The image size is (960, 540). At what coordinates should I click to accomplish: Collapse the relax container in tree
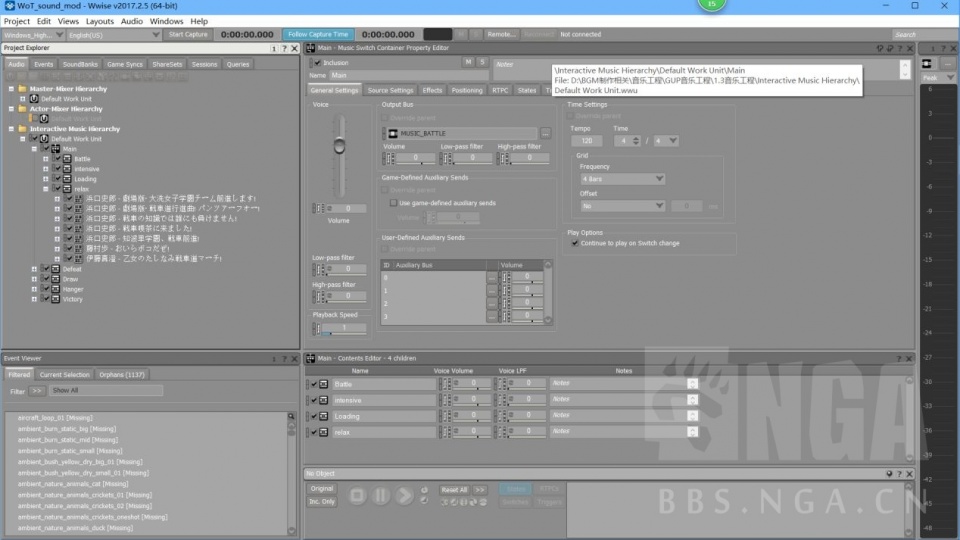pyautogui.click(x=45, y=189)
